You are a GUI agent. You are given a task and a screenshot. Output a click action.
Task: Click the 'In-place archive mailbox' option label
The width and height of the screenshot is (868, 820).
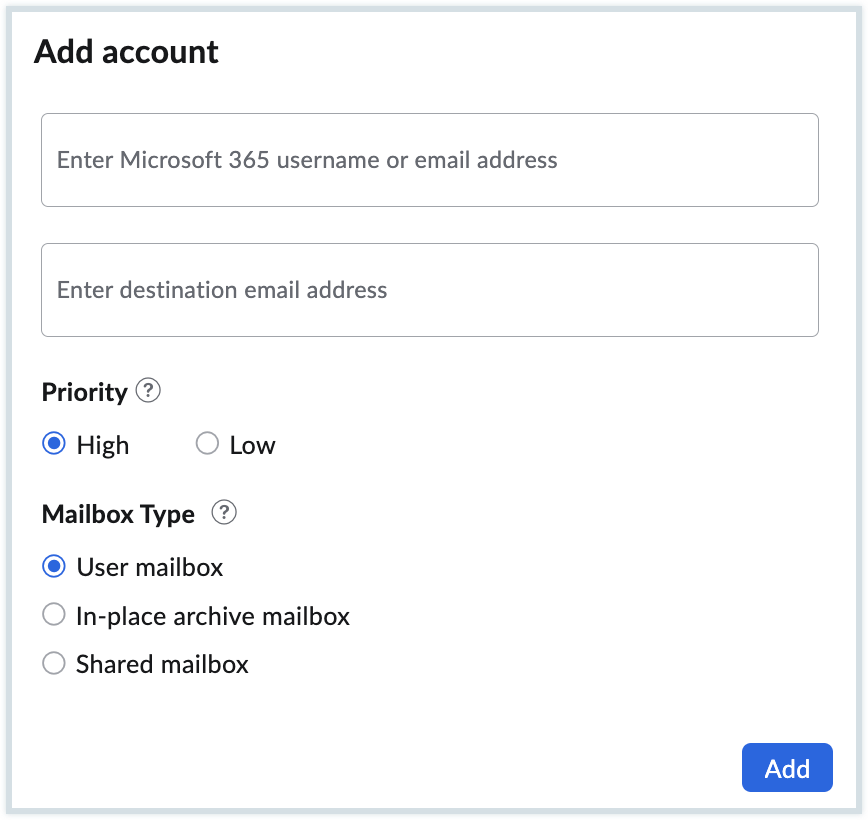[x=213, y=616]
